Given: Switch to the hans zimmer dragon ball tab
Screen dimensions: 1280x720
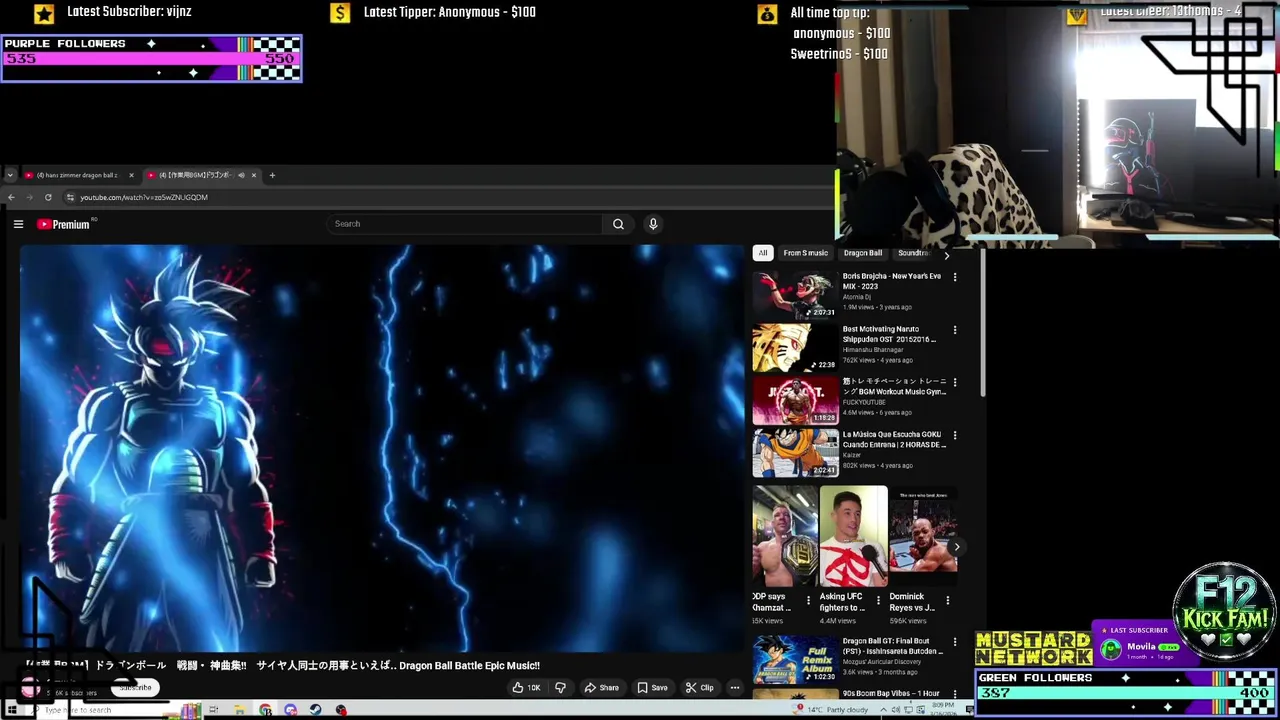Looking at the screenshot, I should 77,175.
